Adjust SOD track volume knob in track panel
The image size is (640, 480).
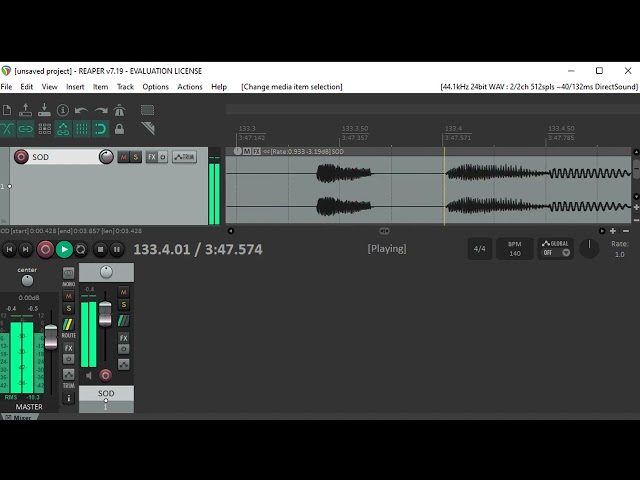106,157
